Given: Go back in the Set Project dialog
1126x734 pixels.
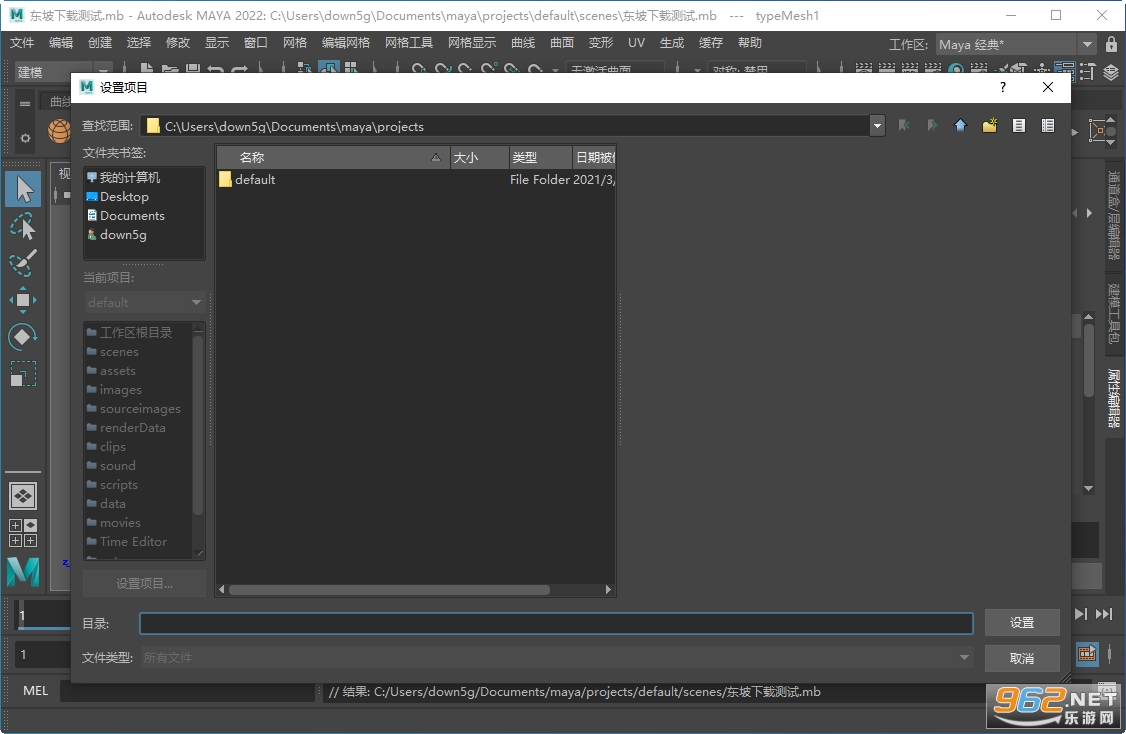Looking at the screenshot, I should pyautogui.click(x=904, y=126).
